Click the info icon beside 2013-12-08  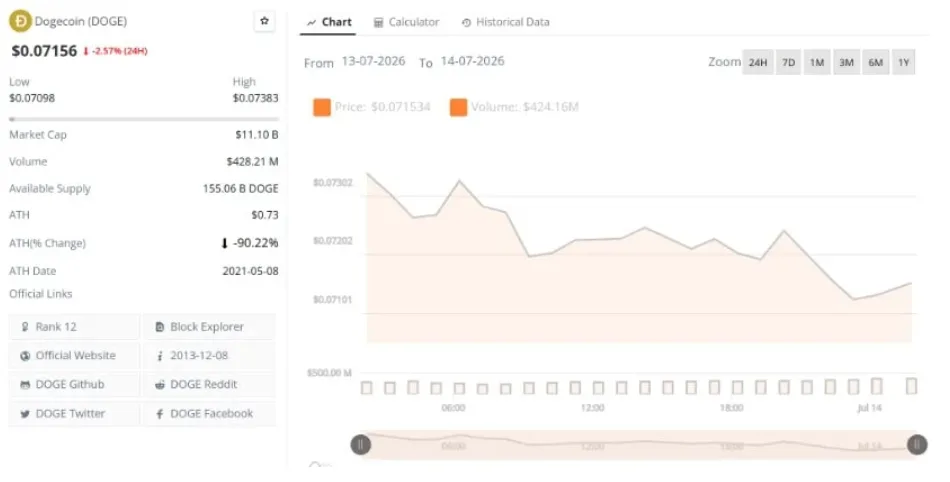coord(160,356)
